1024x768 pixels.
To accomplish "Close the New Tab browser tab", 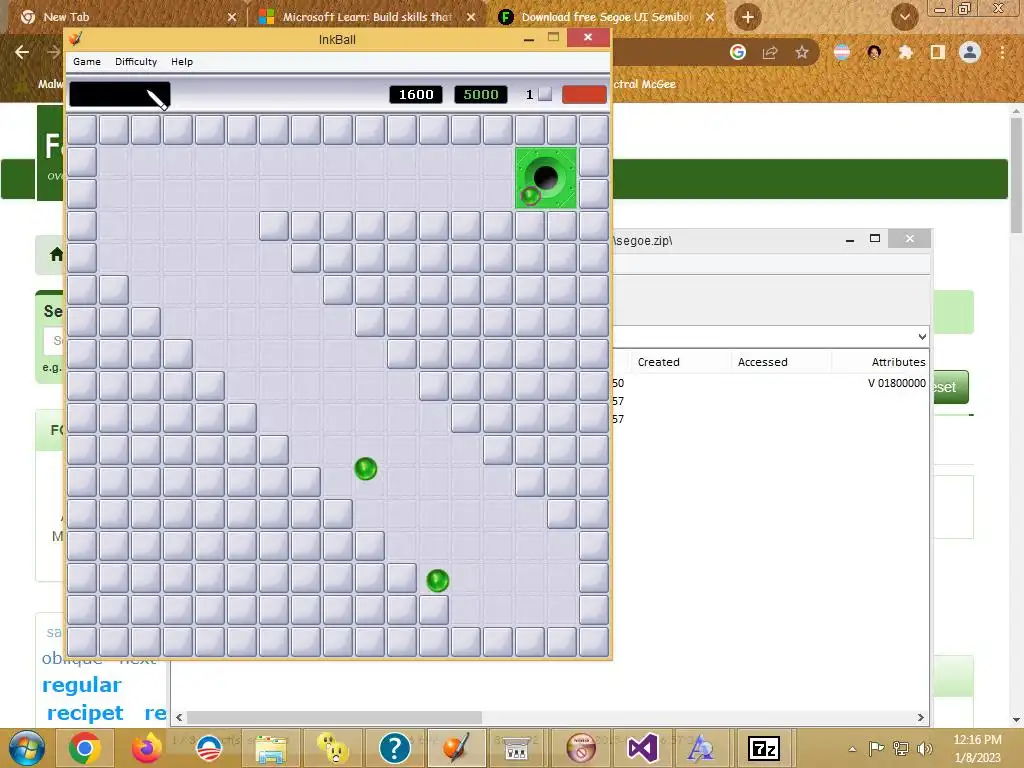I will point(232,17).
